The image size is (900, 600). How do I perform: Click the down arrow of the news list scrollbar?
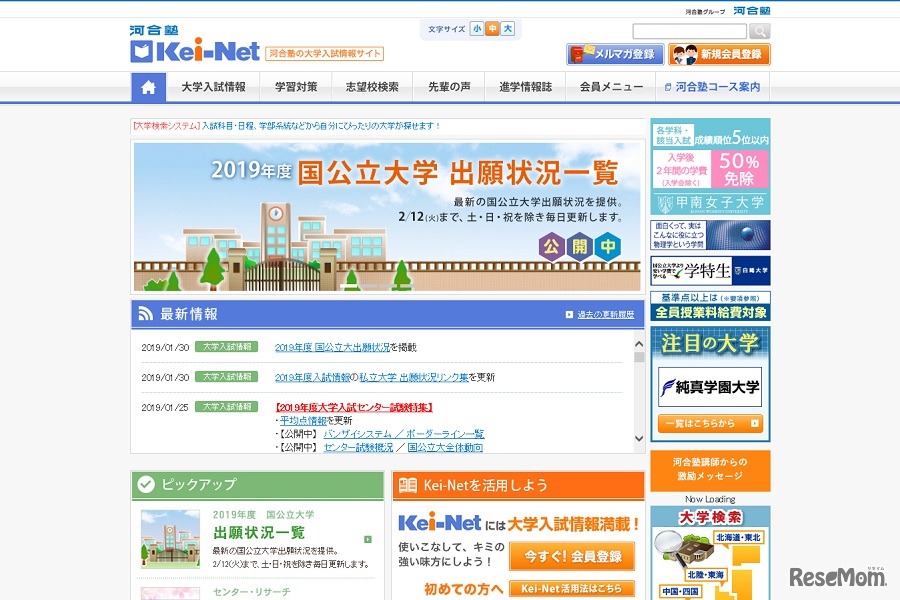[640, 438]
